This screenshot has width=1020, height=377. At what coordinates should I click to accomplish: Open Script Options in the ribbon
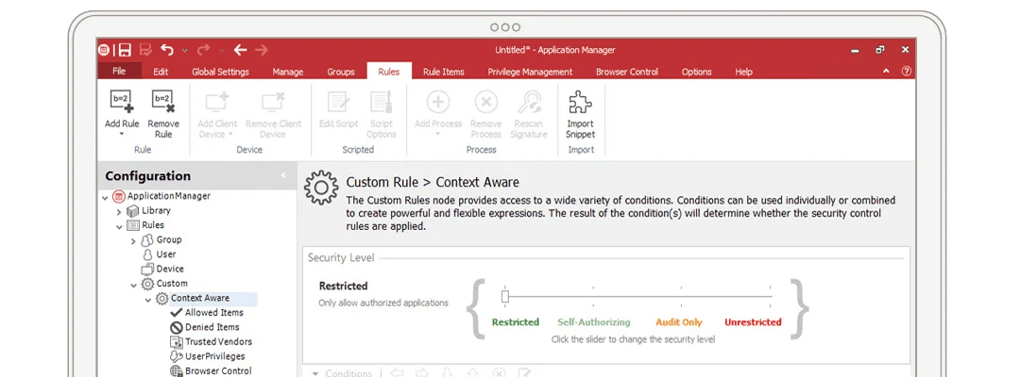[381, 102]
